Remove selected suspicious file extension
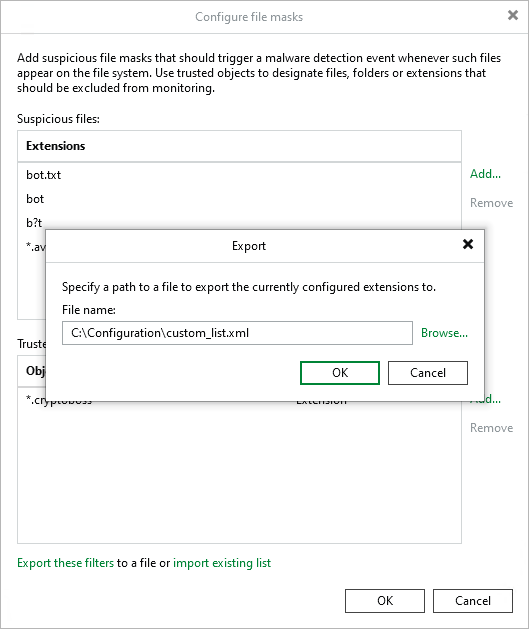The height and width of the screenshot is (629, 529). coord(491,203)
